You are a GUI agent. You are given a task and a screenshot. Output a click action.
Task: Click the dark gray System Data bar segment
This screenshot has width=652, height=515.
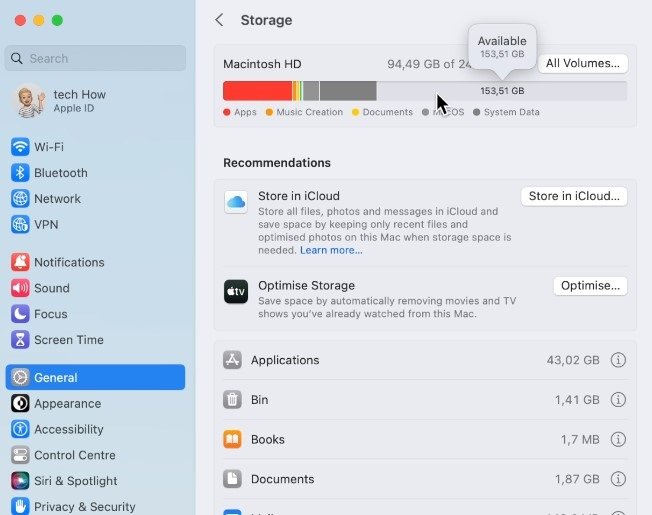pos(348,91)
